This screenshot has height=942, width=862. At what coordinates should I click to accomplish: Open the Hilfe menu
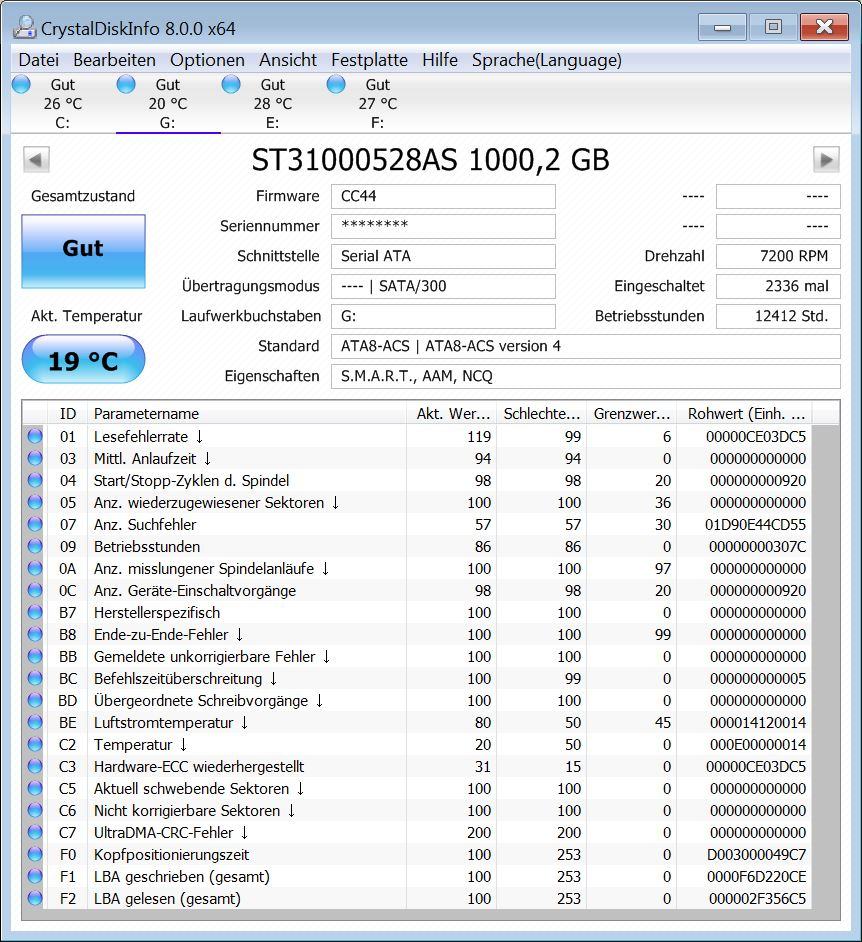pyautogui.click(x=440, y=60)
